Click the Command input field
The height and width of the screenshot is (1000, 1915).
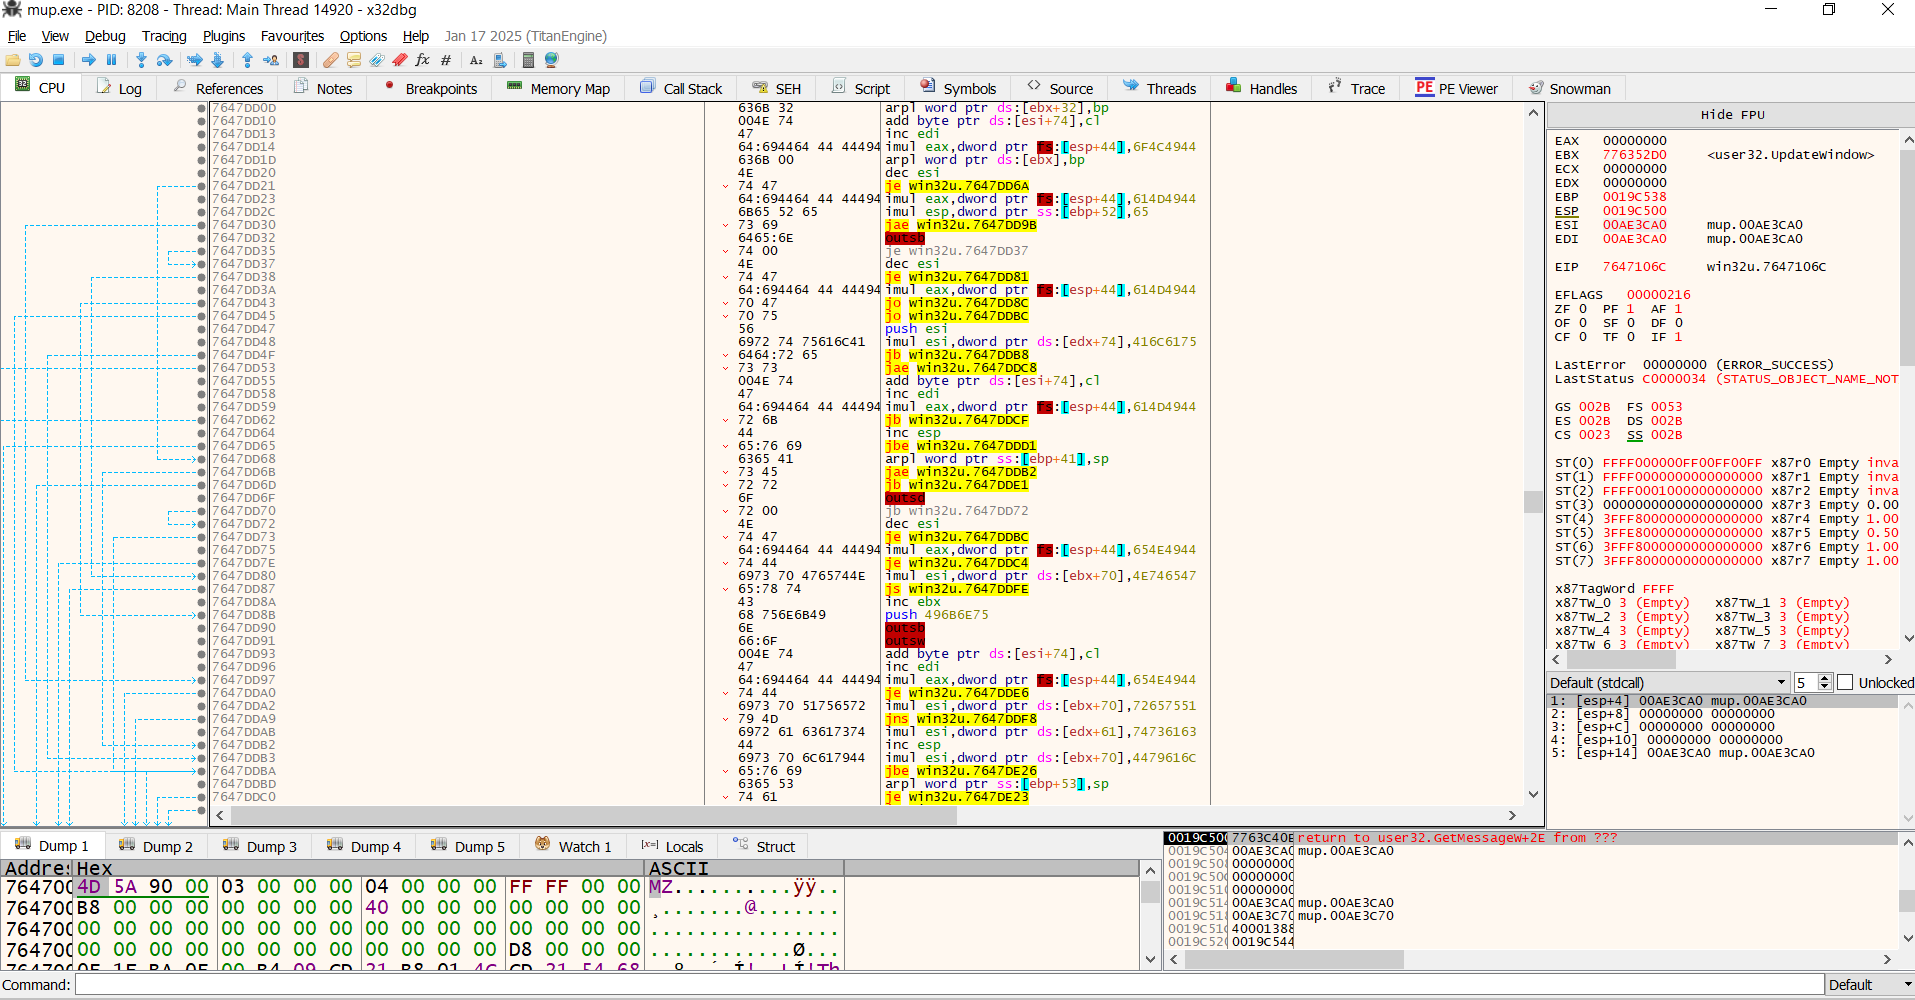[949, 985]
